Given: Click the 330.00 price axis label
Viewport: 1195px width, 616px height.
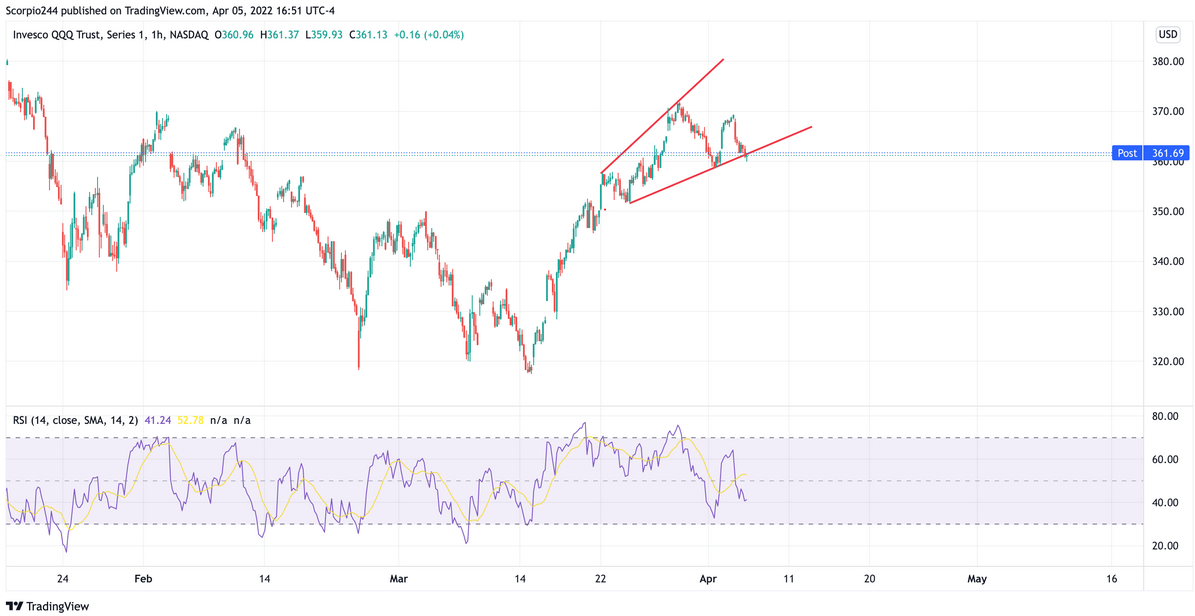Looking at the screenshot, I should (1166, 312).
